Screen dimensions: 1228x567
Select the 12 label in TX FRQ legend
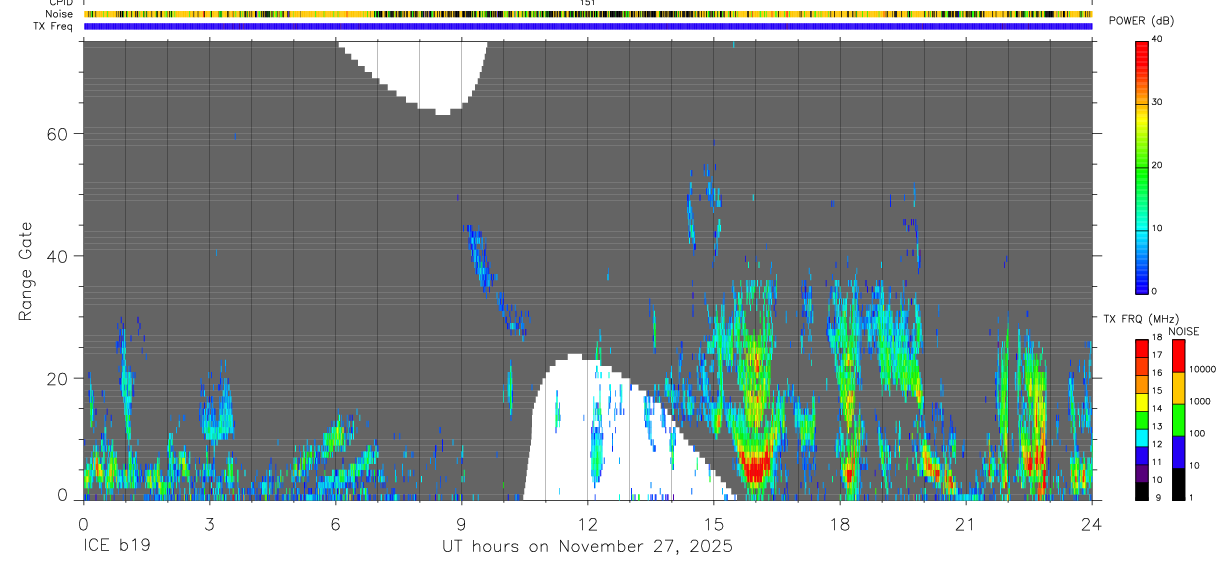click(x=1157, y=444)
